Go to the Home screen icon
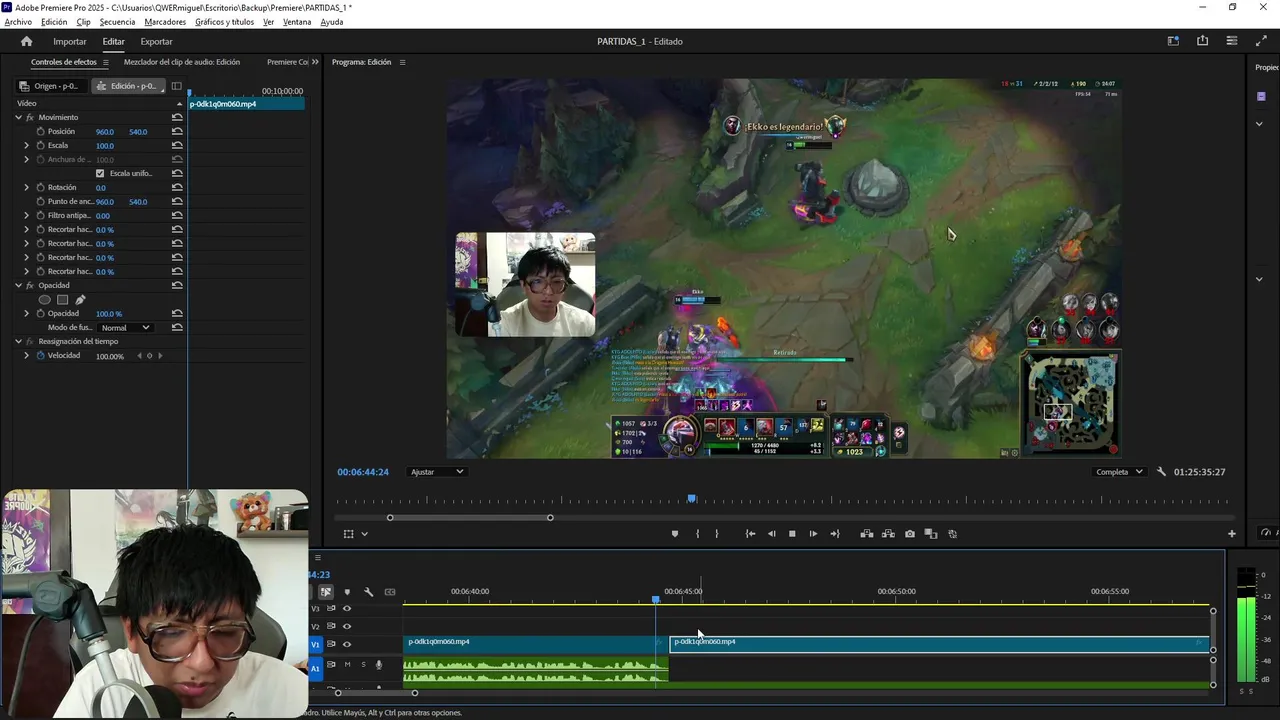This screenshot has width=1280, height=720. [x=26, y=41]
